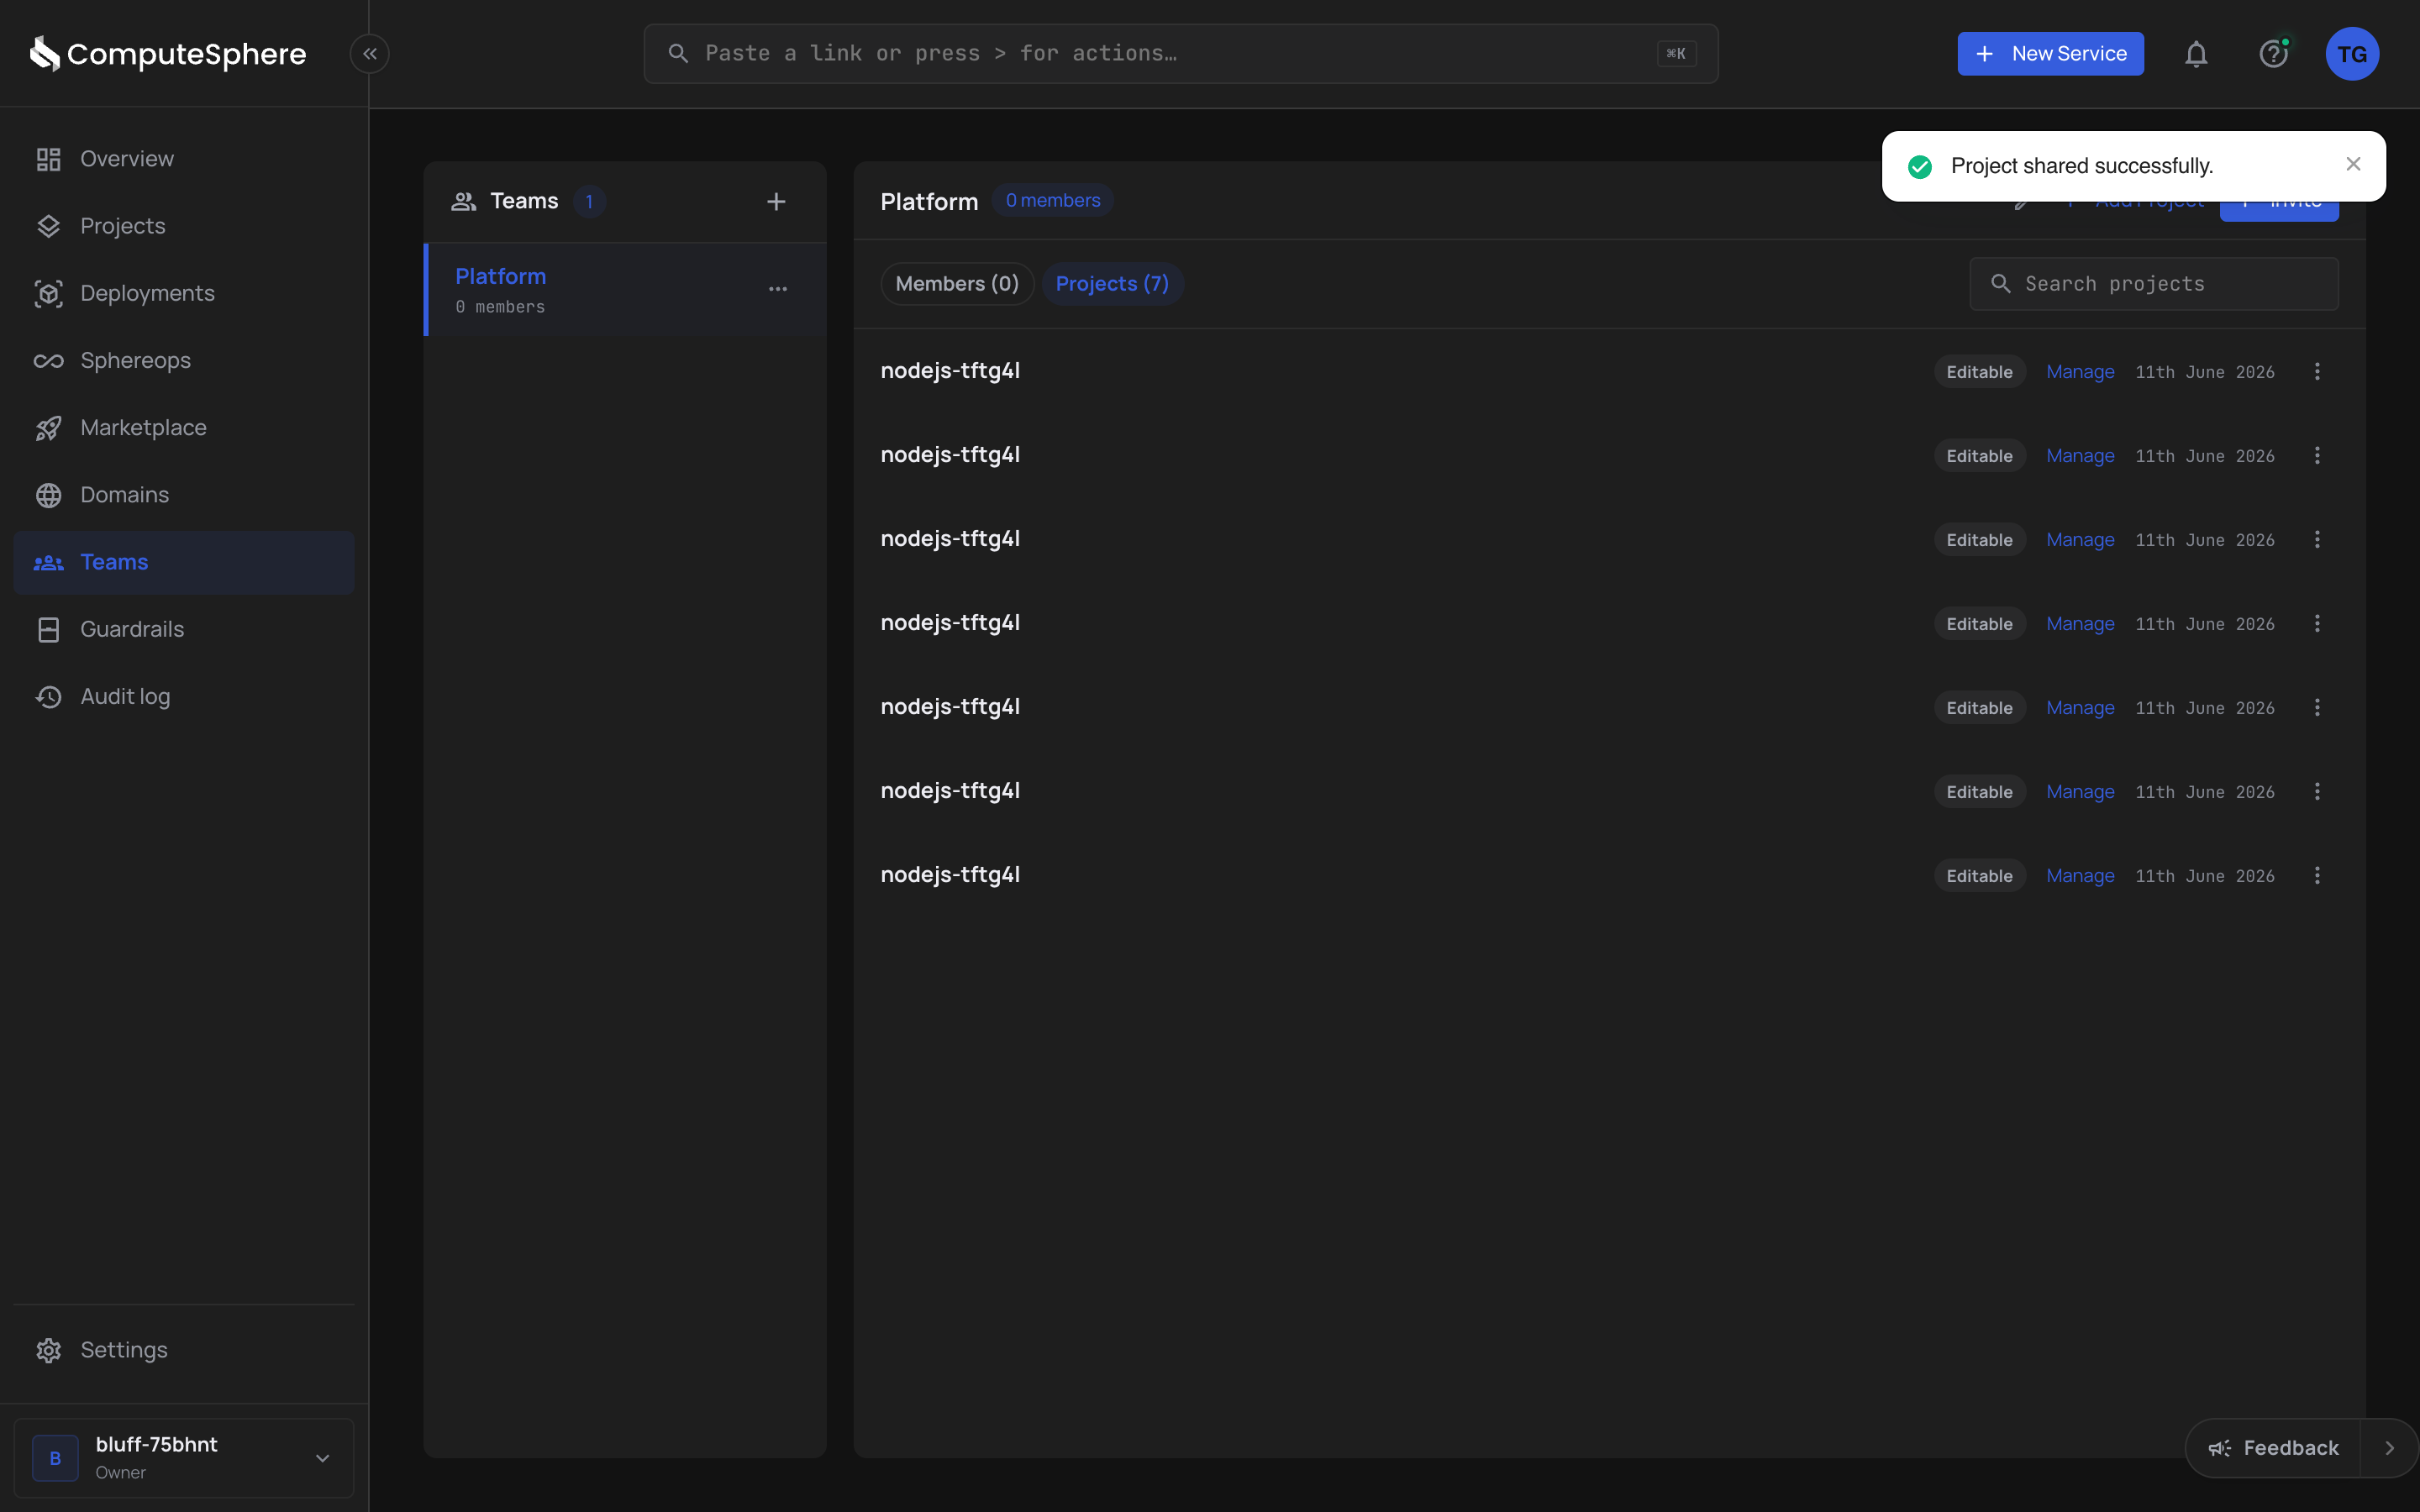Image resolution: width=2420 pixels, height=1512 pixels.
Task: Open Deployments in the sidebar
Action: pos(184,293)
